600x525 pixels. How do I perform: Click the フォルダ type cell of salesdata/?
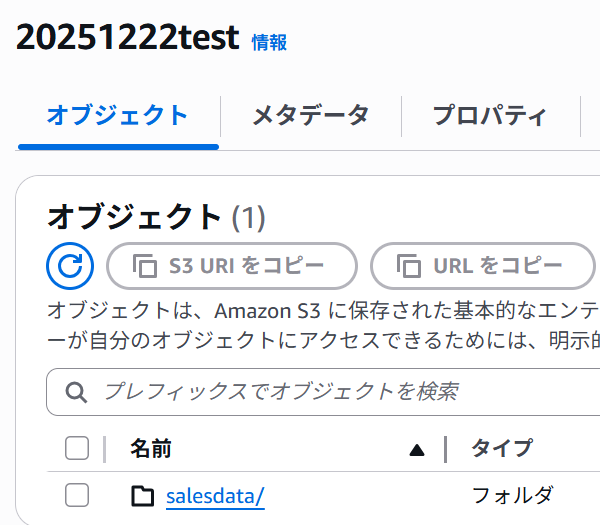513,496
